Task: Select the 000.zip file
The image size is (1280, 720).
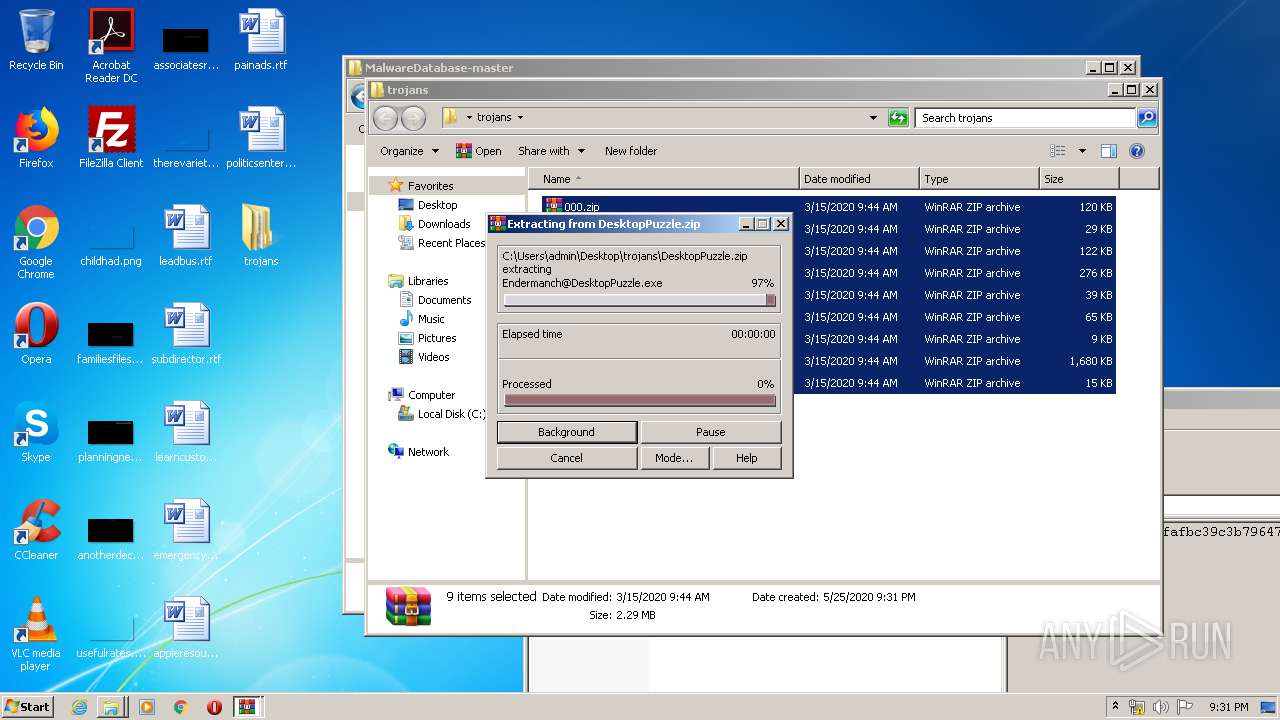Action: coord(581,207)
